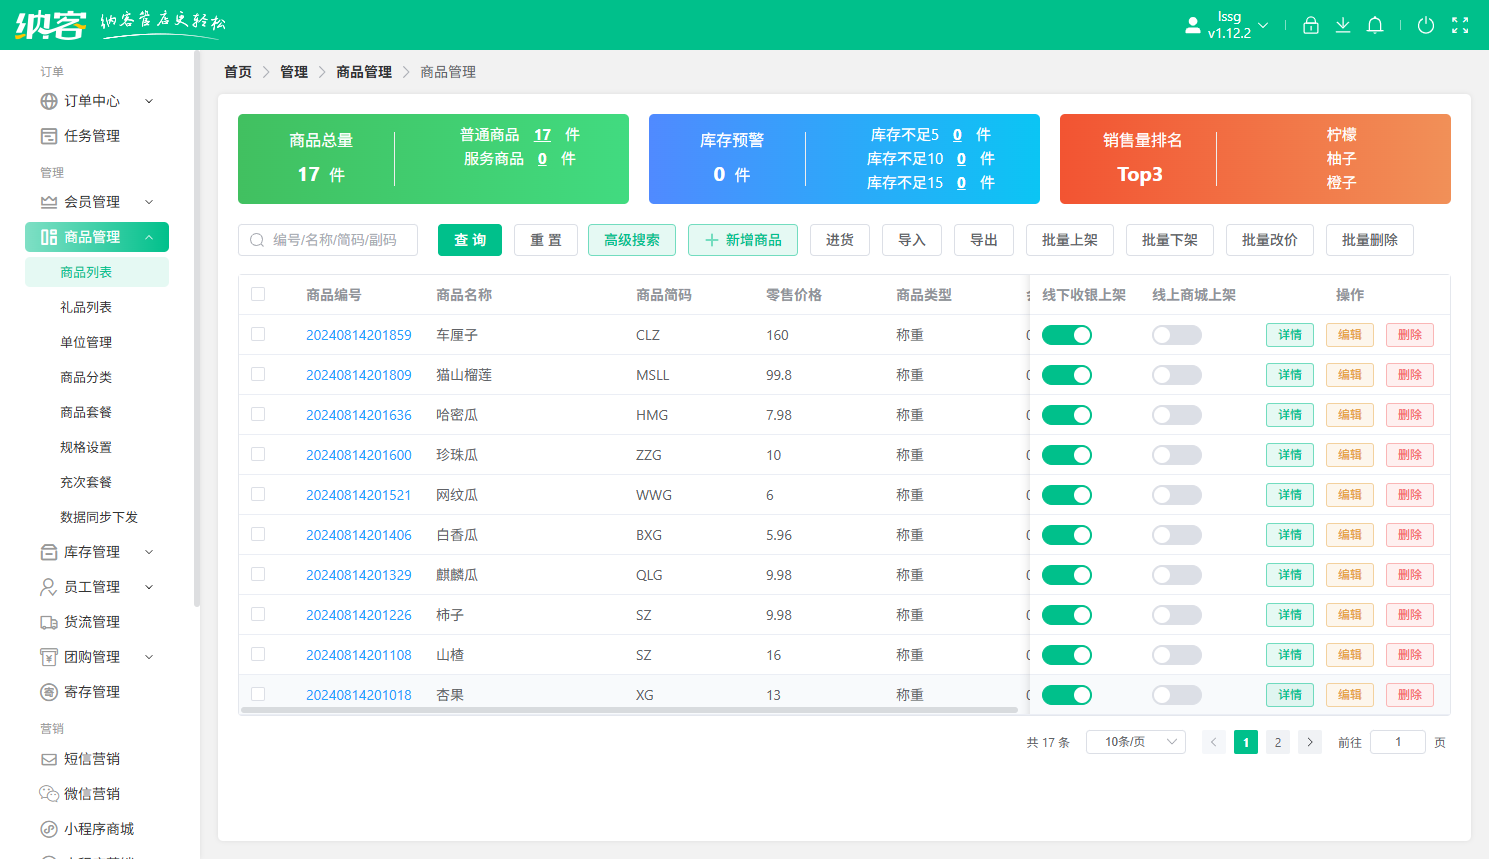Disable 线下收银上架 switch for 车厘子
Screen dimensions: 1489x859
[x=1067, y=335]
